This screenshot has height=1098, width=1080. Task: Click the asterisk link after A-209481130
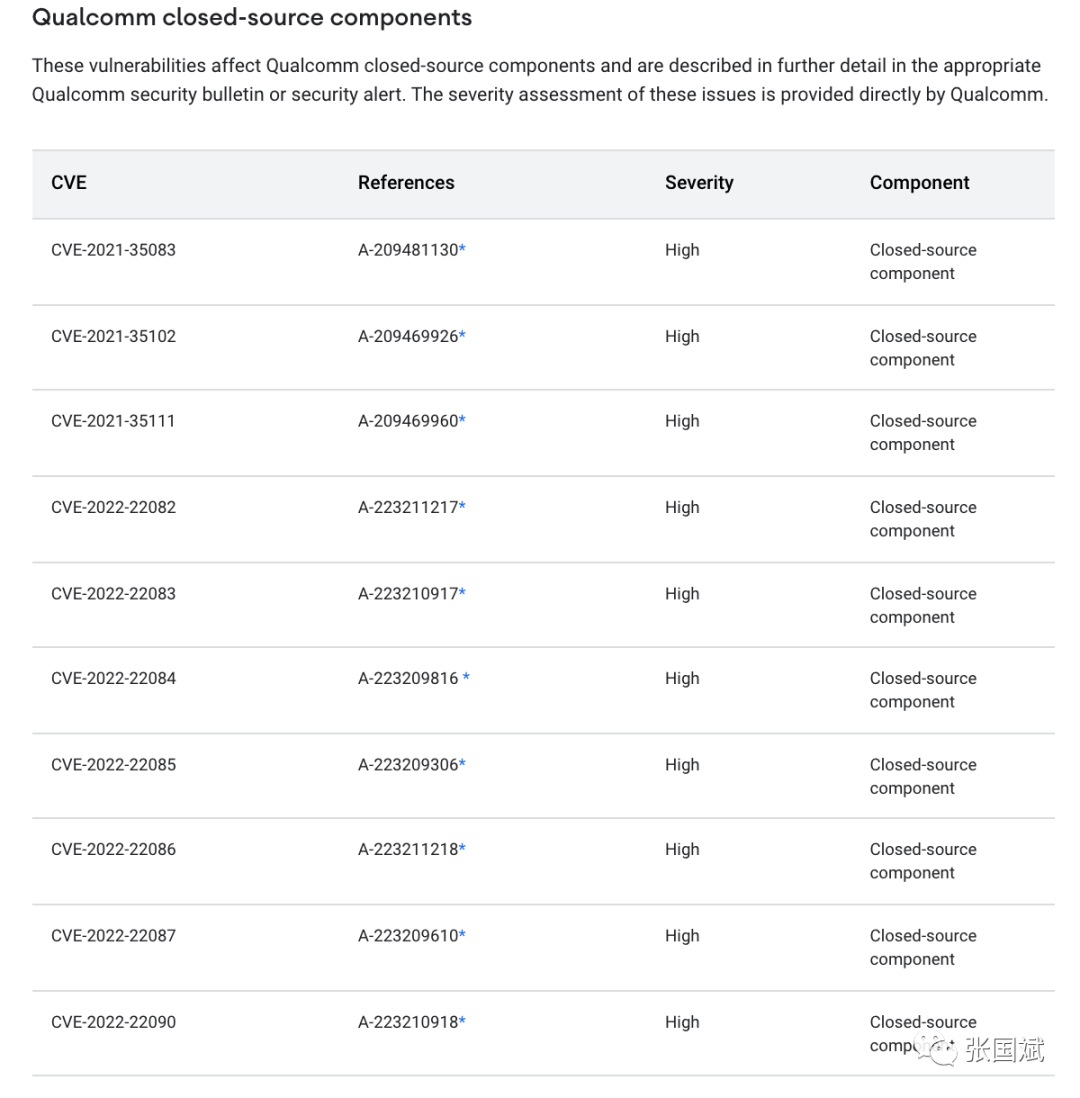click(x=462, y=249)
